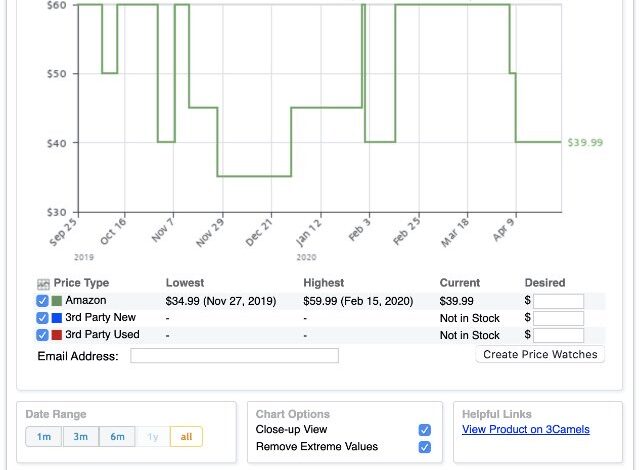Select the 6m date range
640x470 pixels.
117,437
